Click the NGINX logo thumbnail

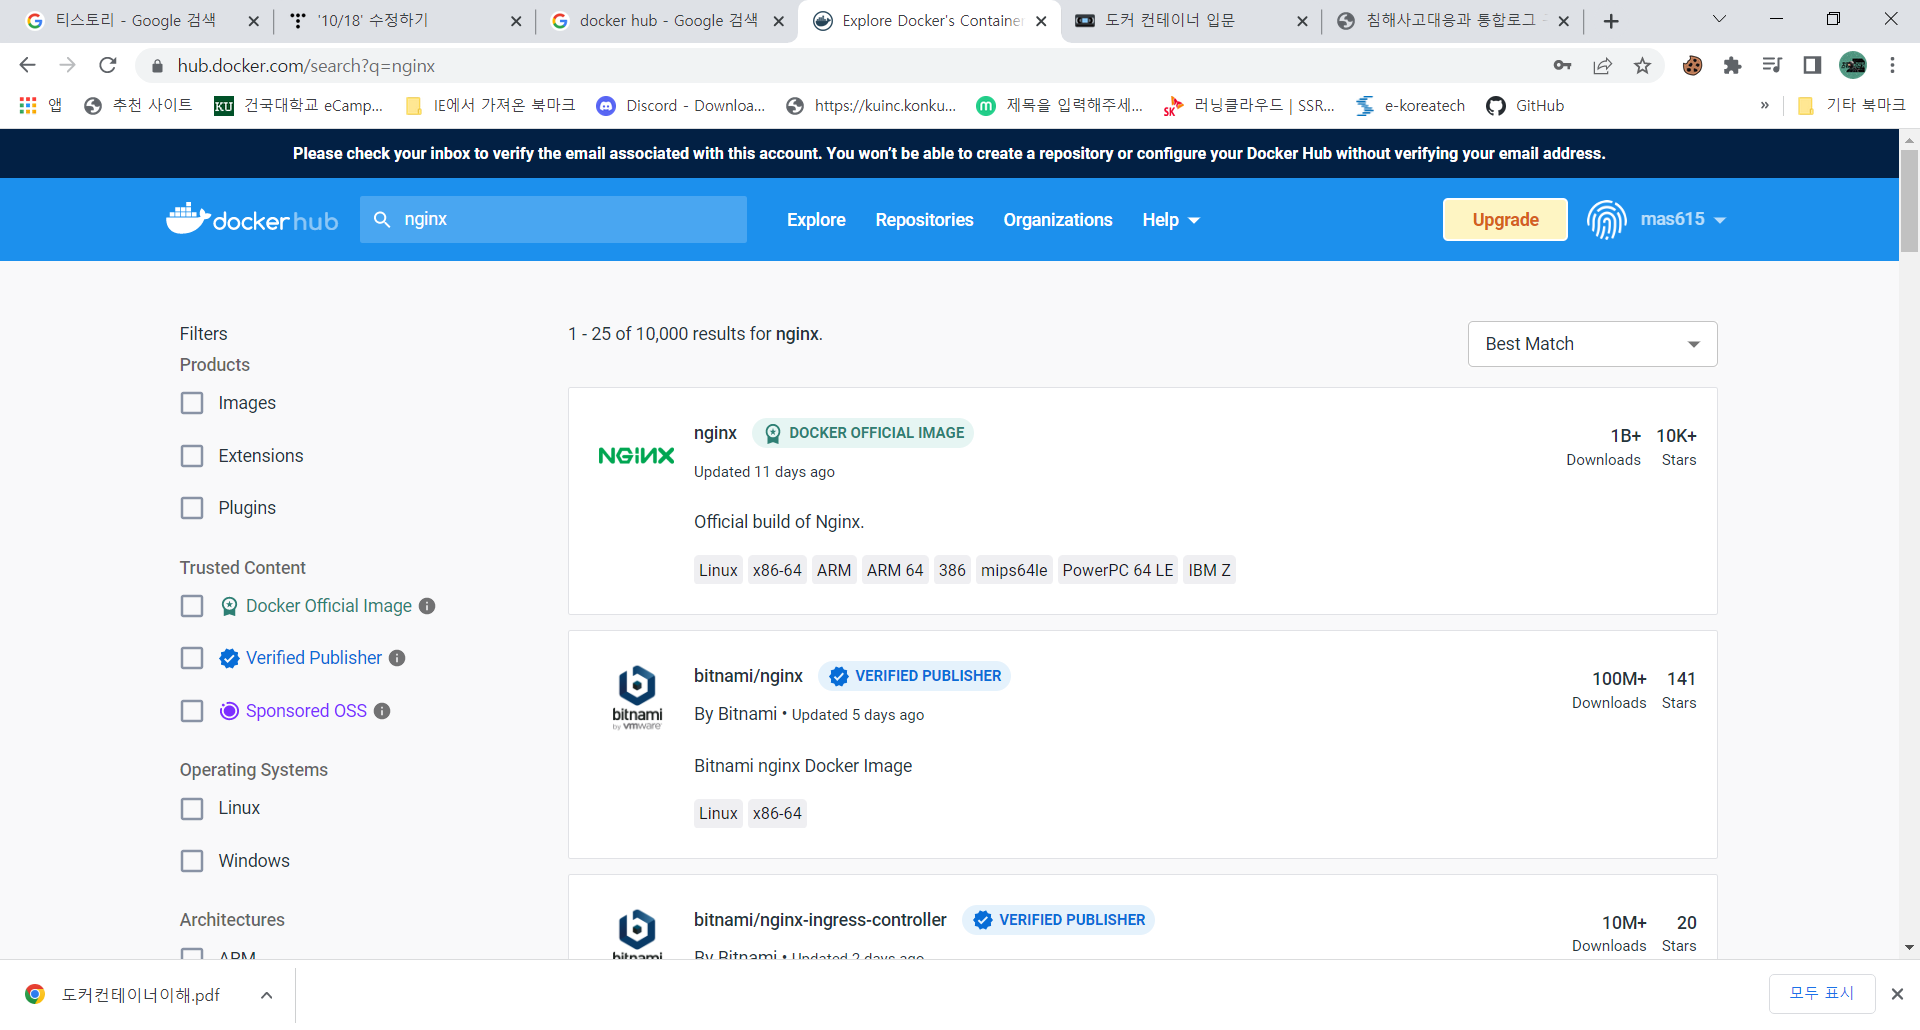click(x=636, y=456)
